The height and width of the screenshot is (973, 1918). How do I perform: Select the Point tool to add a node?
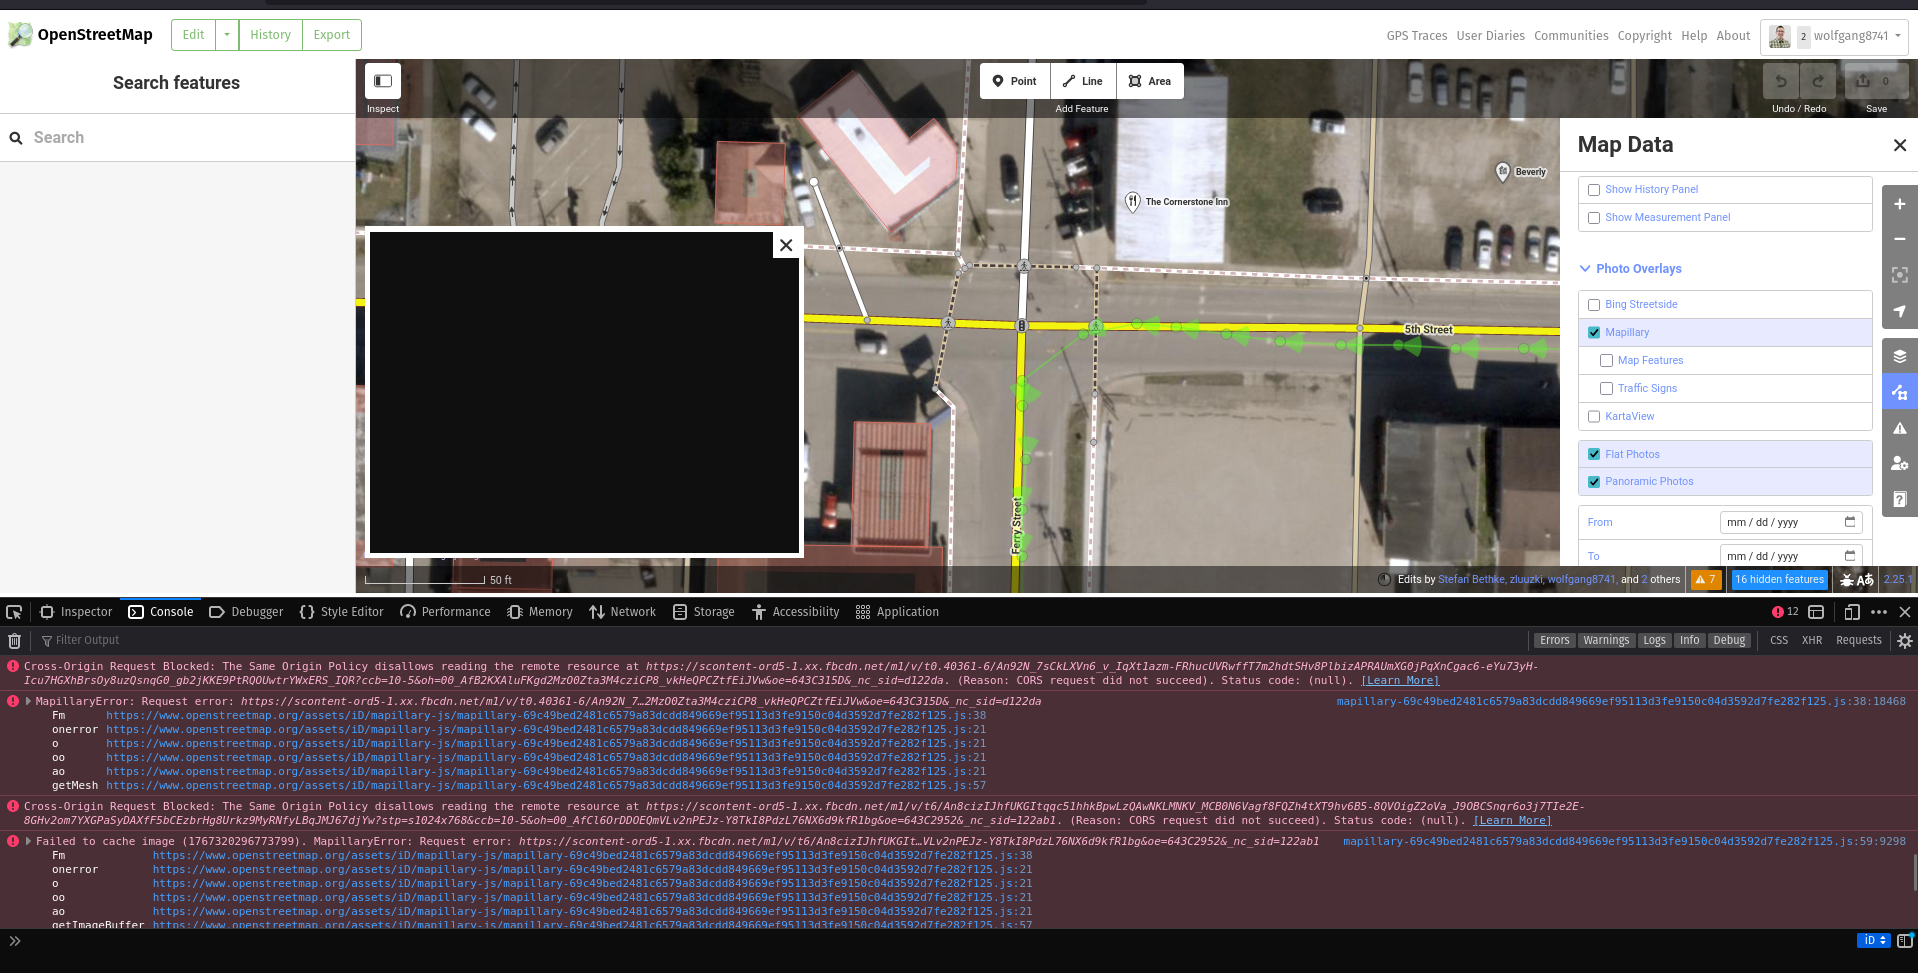[x=1013, y=81]
